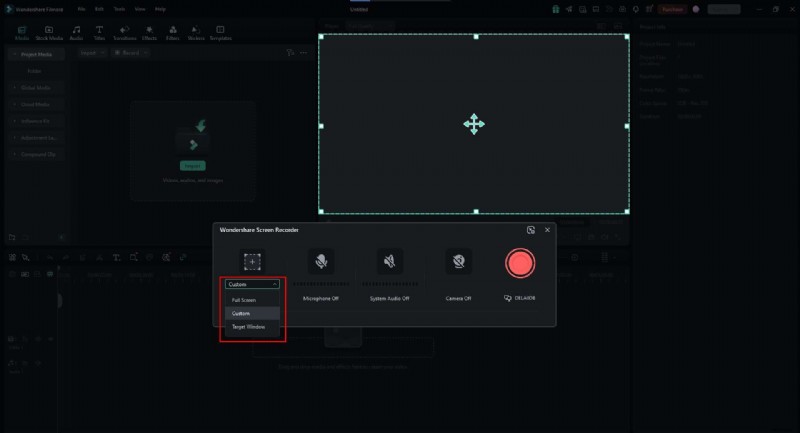The image size is (800, 433).
Task: Click the top-left corner capture area handle
Action: (x=321, y=37)
